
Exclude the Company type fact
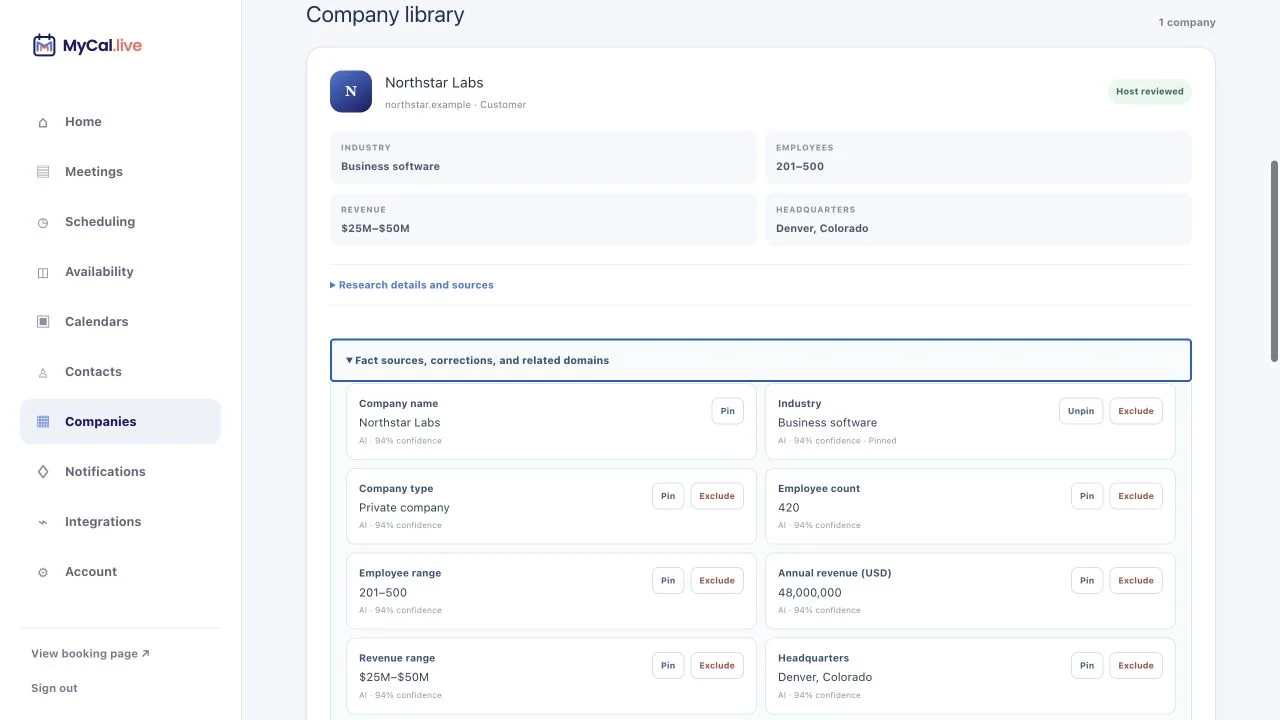pyautogui.click(x=717, y=496)
